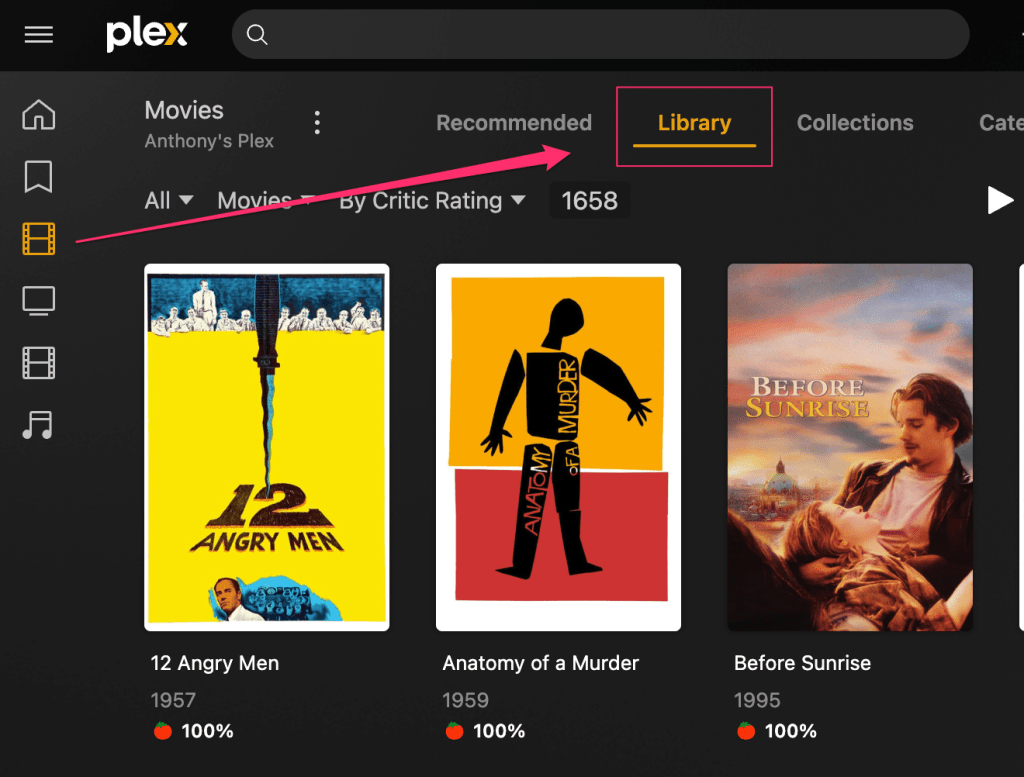Go to Home in sidebar

tap(39, 115)
